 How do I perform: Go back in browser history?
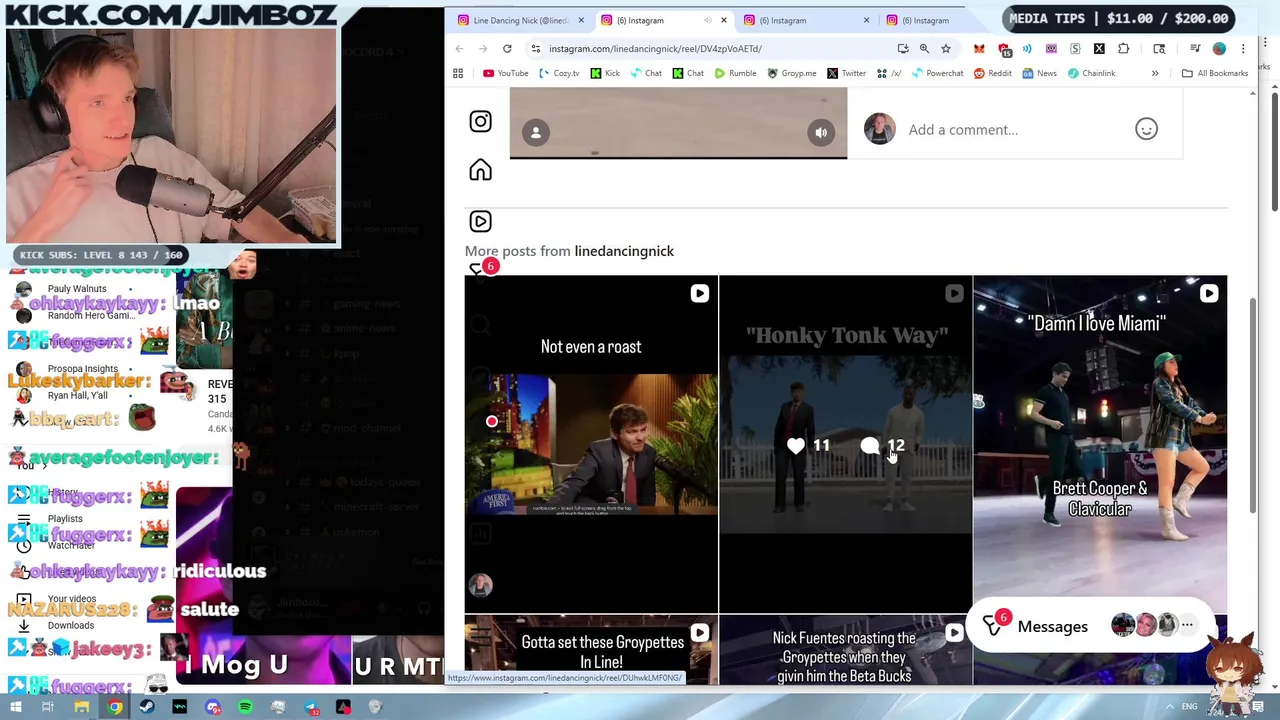459,48
